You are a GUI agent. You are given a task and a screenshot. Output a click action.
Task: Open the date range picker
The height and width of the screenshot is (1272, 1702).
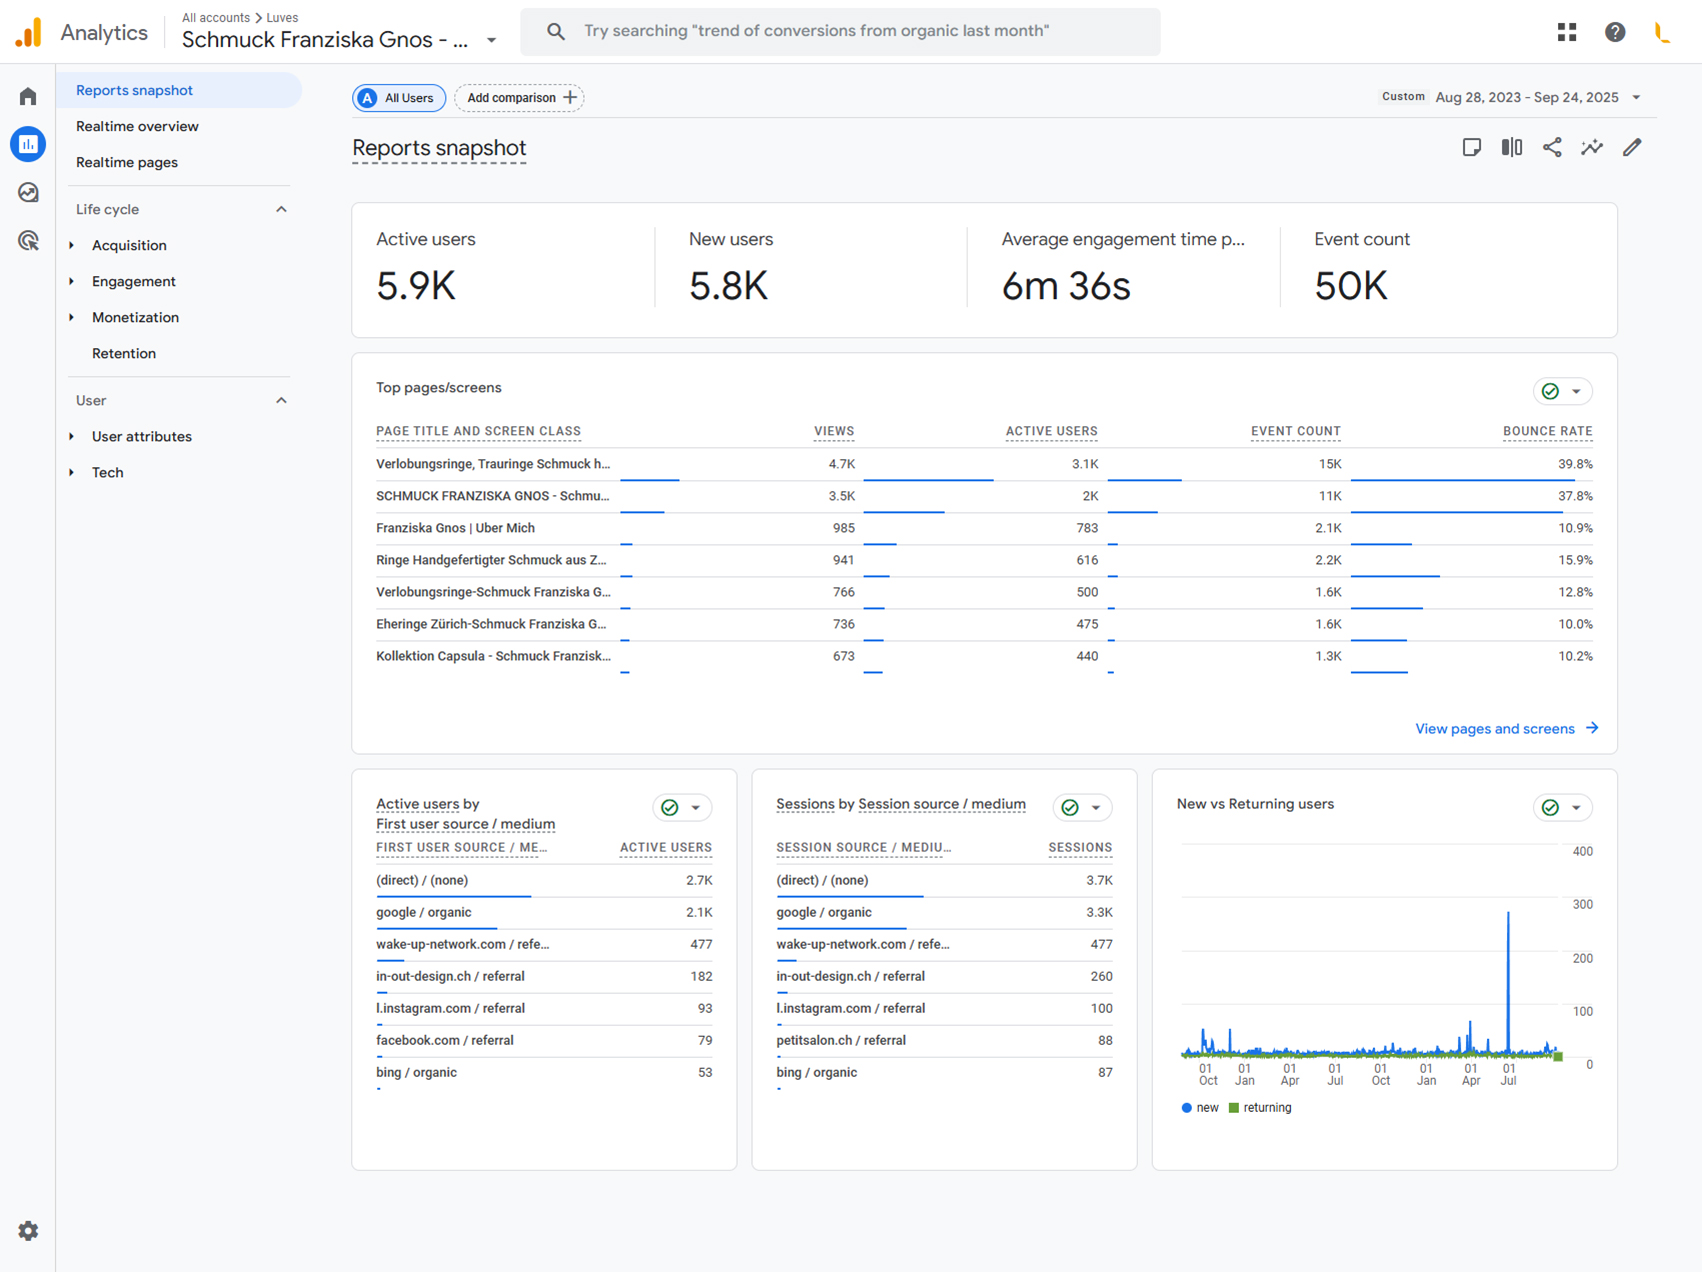tap(1526, 97)
